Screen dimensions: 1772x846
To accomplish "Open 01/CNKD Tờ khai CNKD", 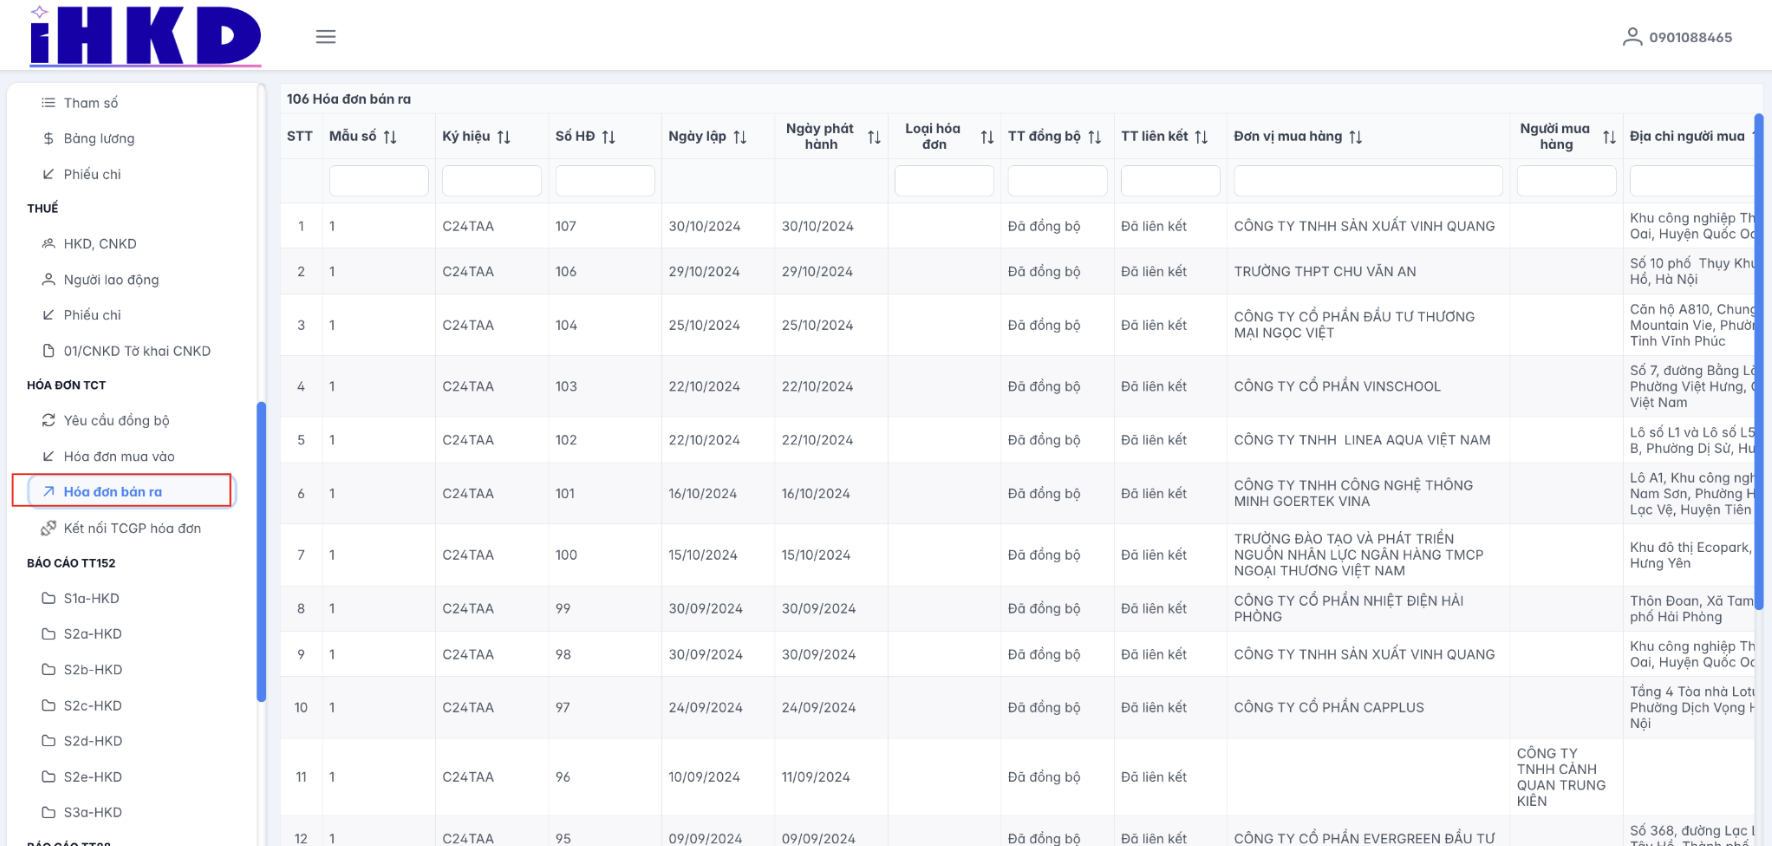I will coord(137,351).
